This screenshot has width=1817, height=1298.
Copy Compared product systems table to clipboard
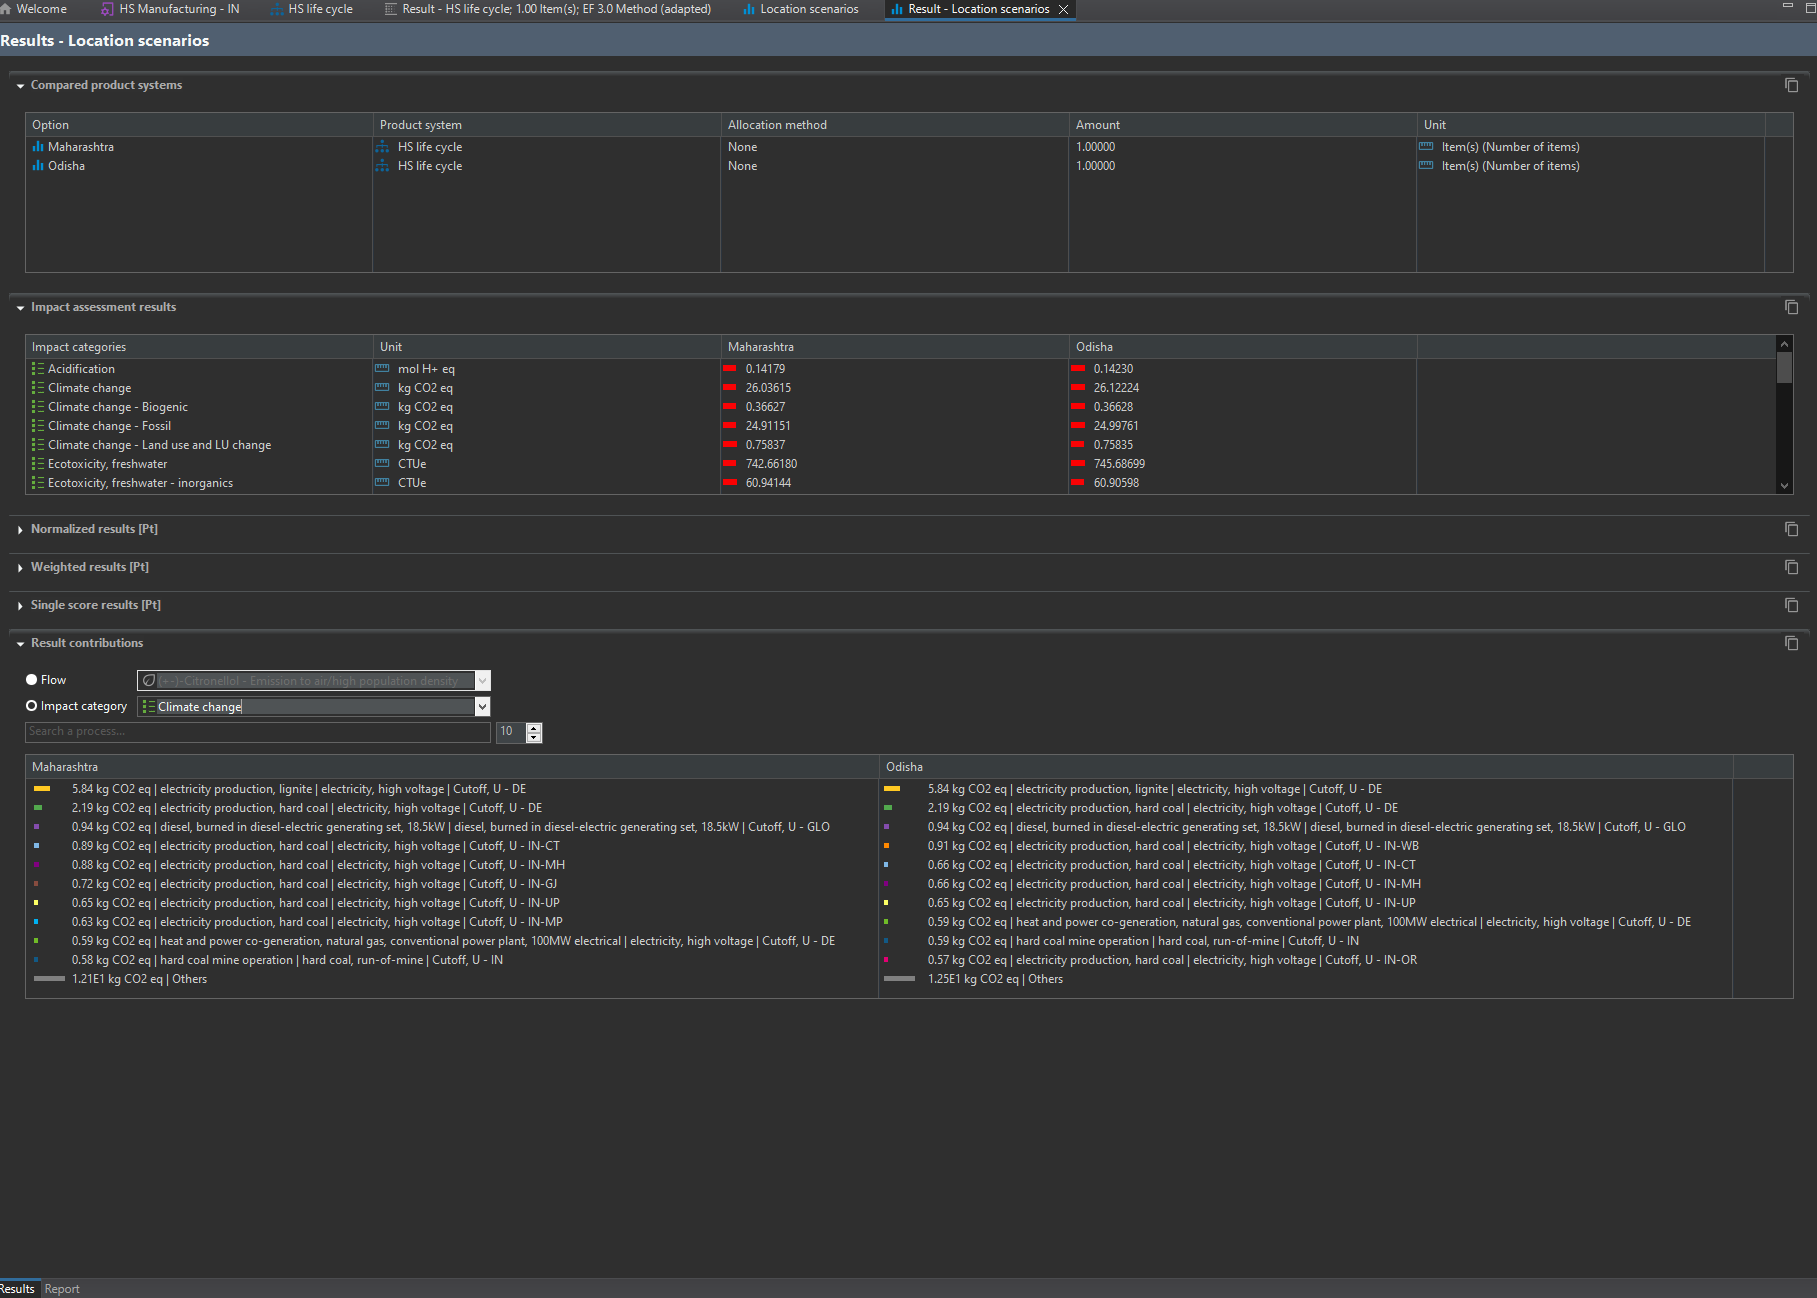coord(1791,85)
